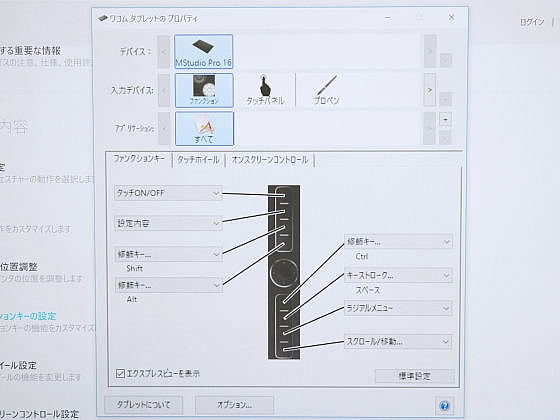Open help with the blue question mark icon
This screenshot has height=420, width=560.
click(x=444, y=406)
